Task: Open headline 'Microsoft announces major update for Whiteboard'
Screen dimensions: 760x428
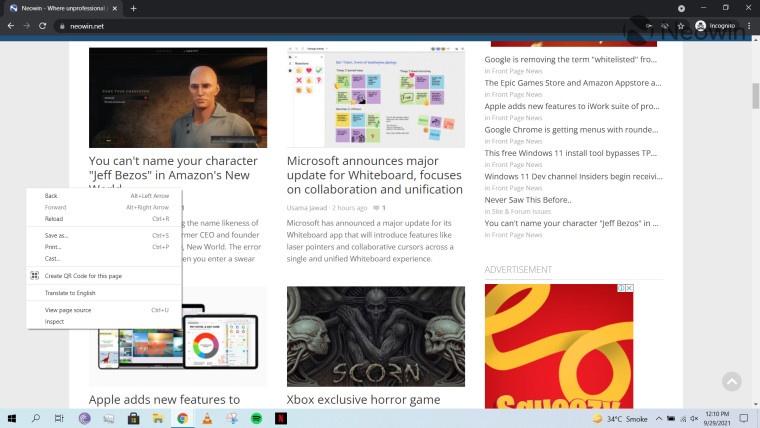Action: (374, 175)
